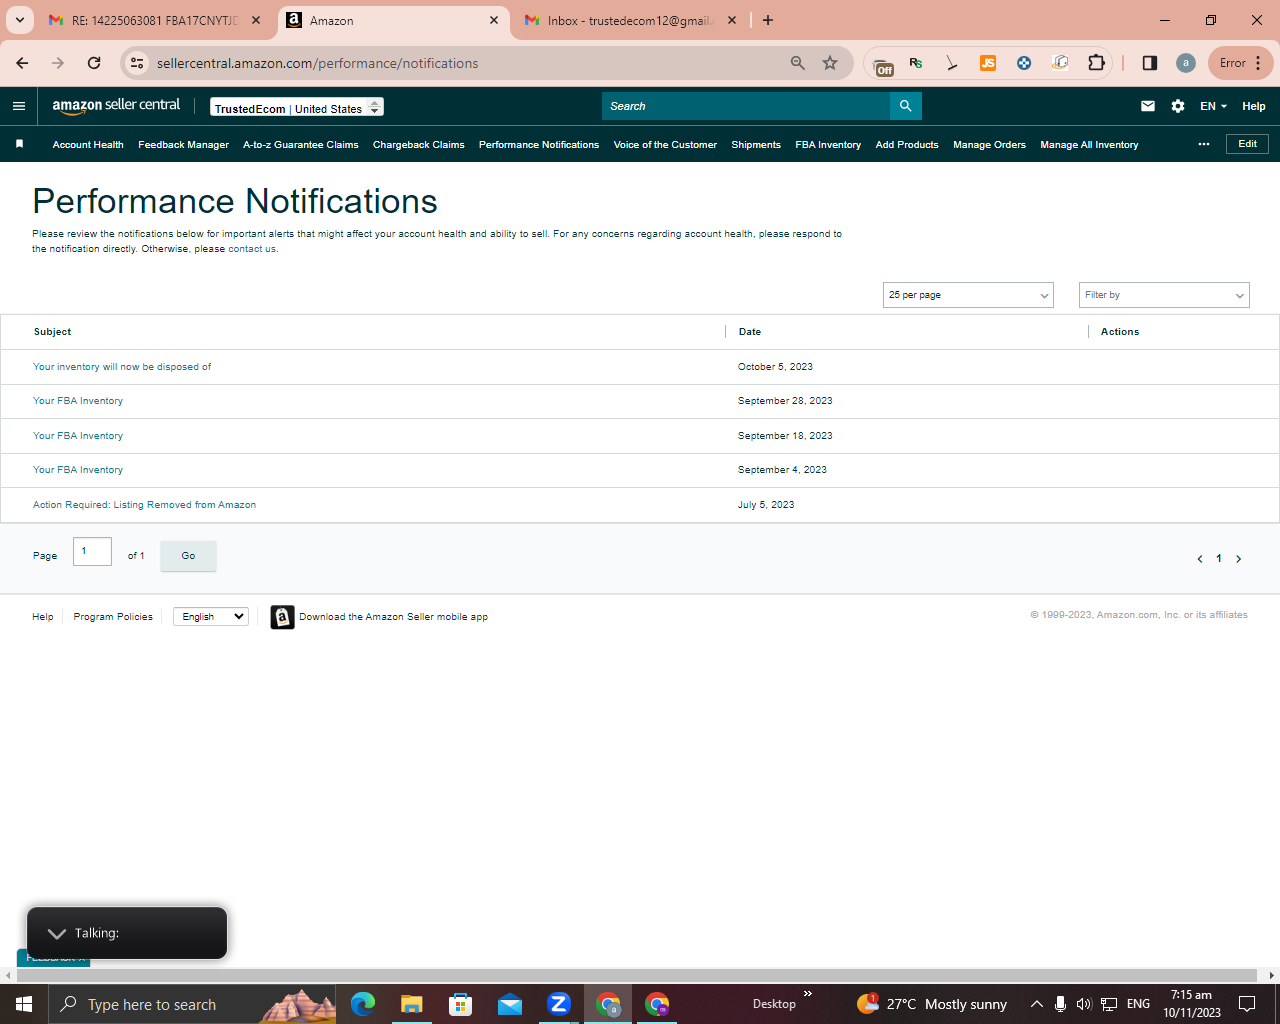Collapse the Talking panel chevron
1280x1024 pixels.
57,933
